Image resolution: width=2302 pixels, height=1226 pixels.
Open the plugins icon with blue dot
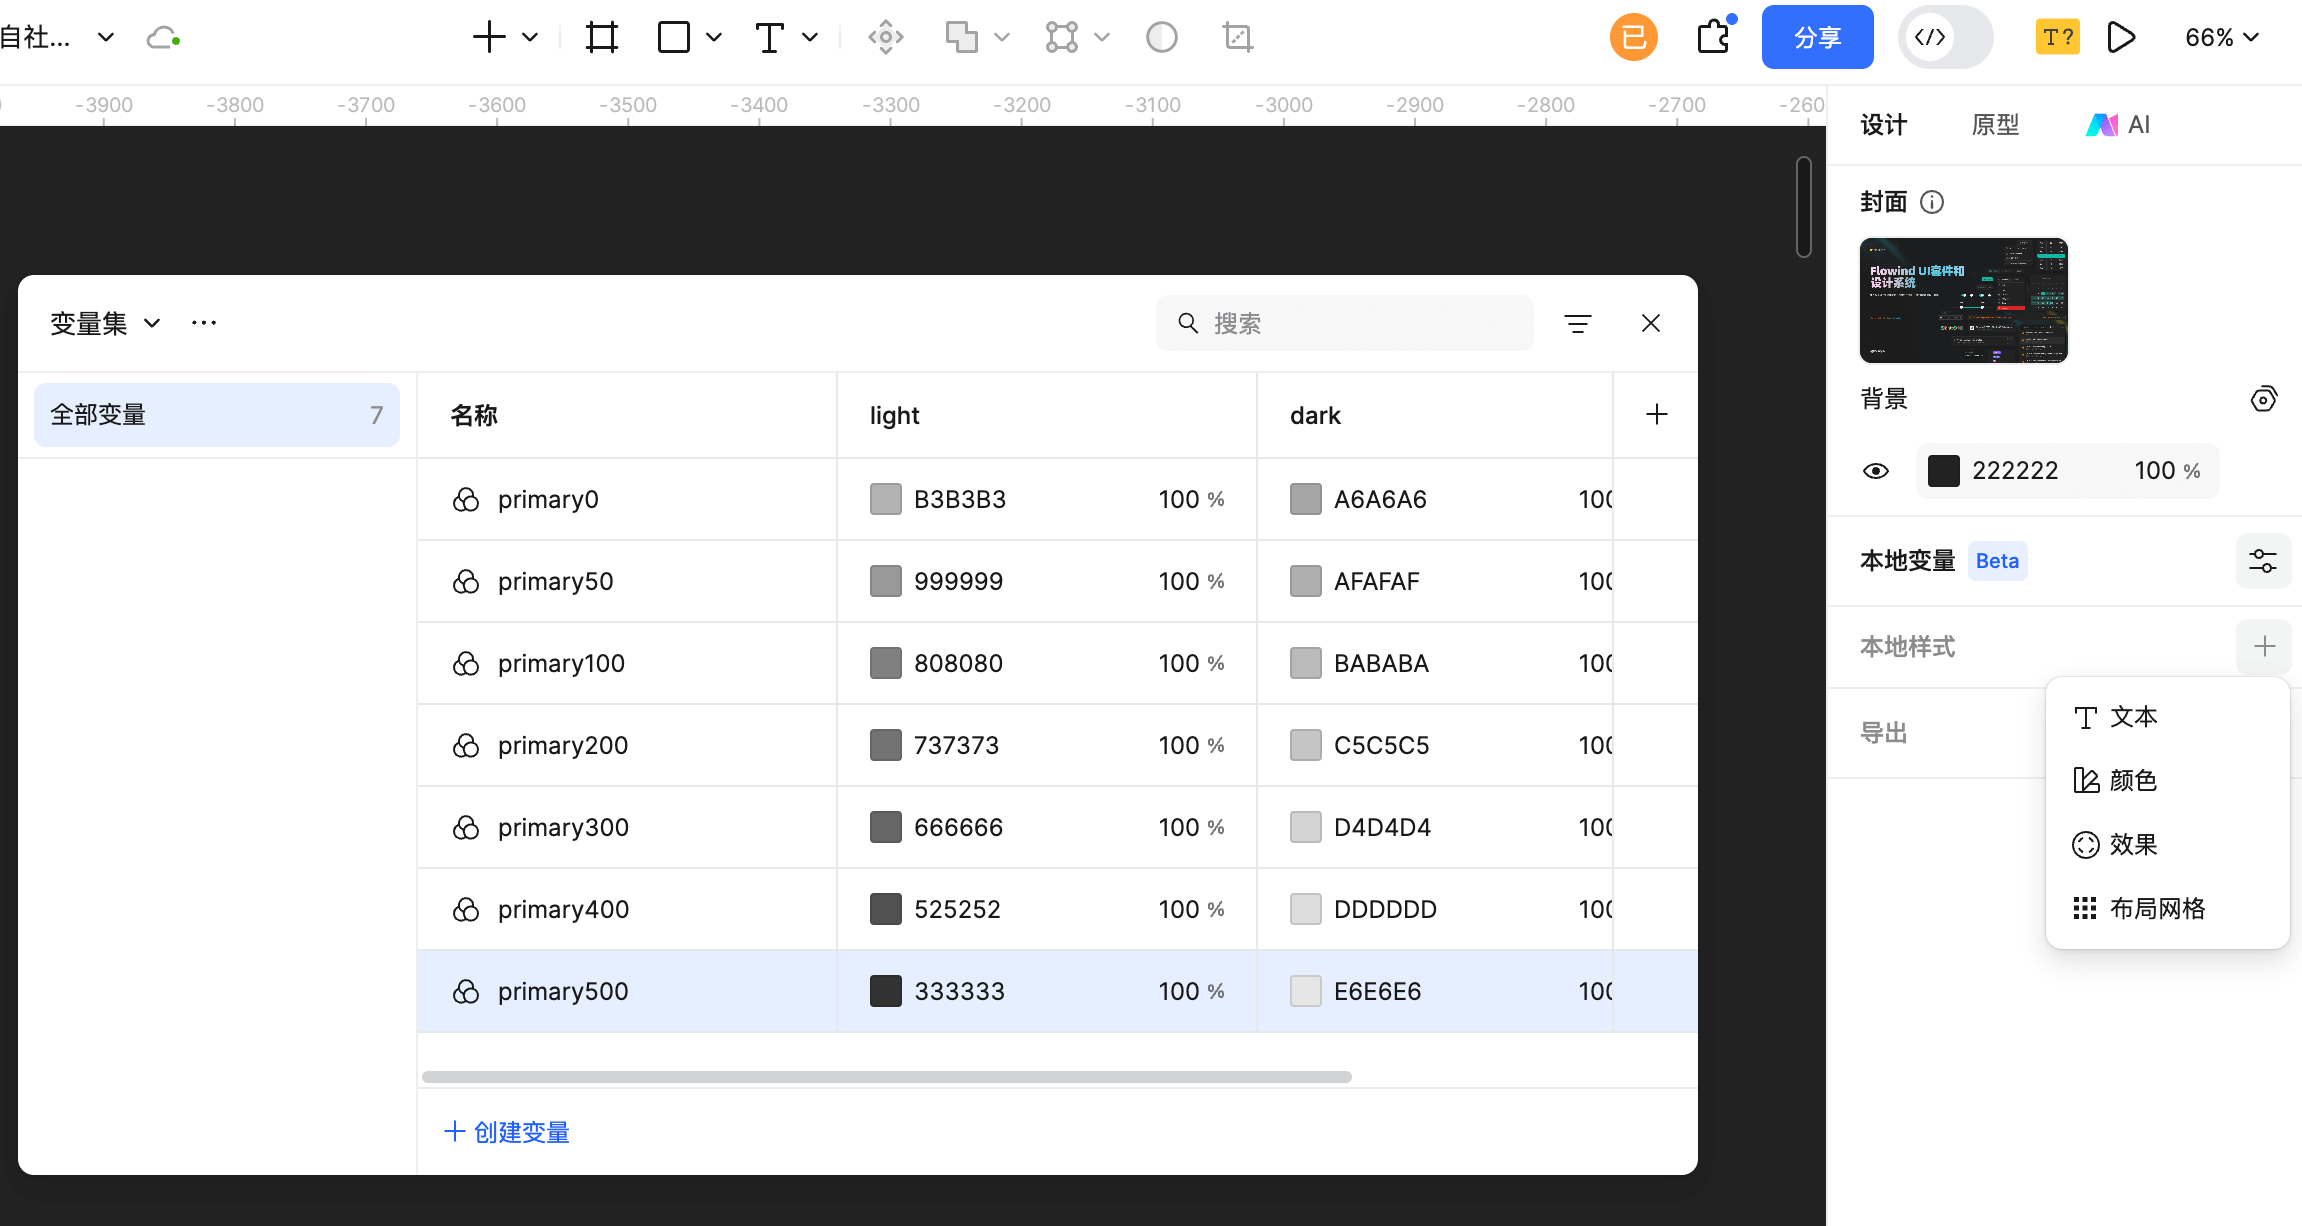[1714, 37]
